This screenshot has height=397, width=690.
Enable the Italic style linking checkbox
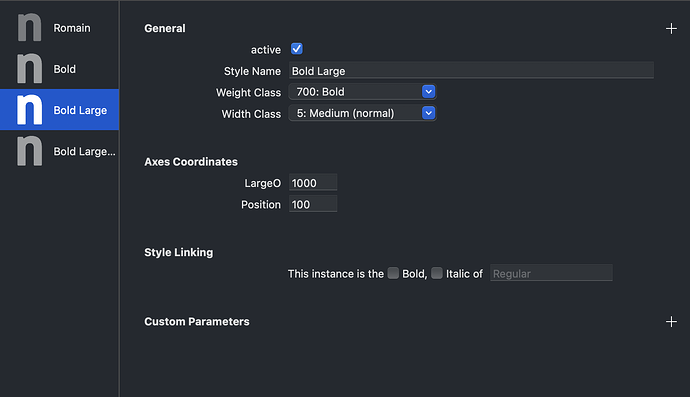point(437,273)
